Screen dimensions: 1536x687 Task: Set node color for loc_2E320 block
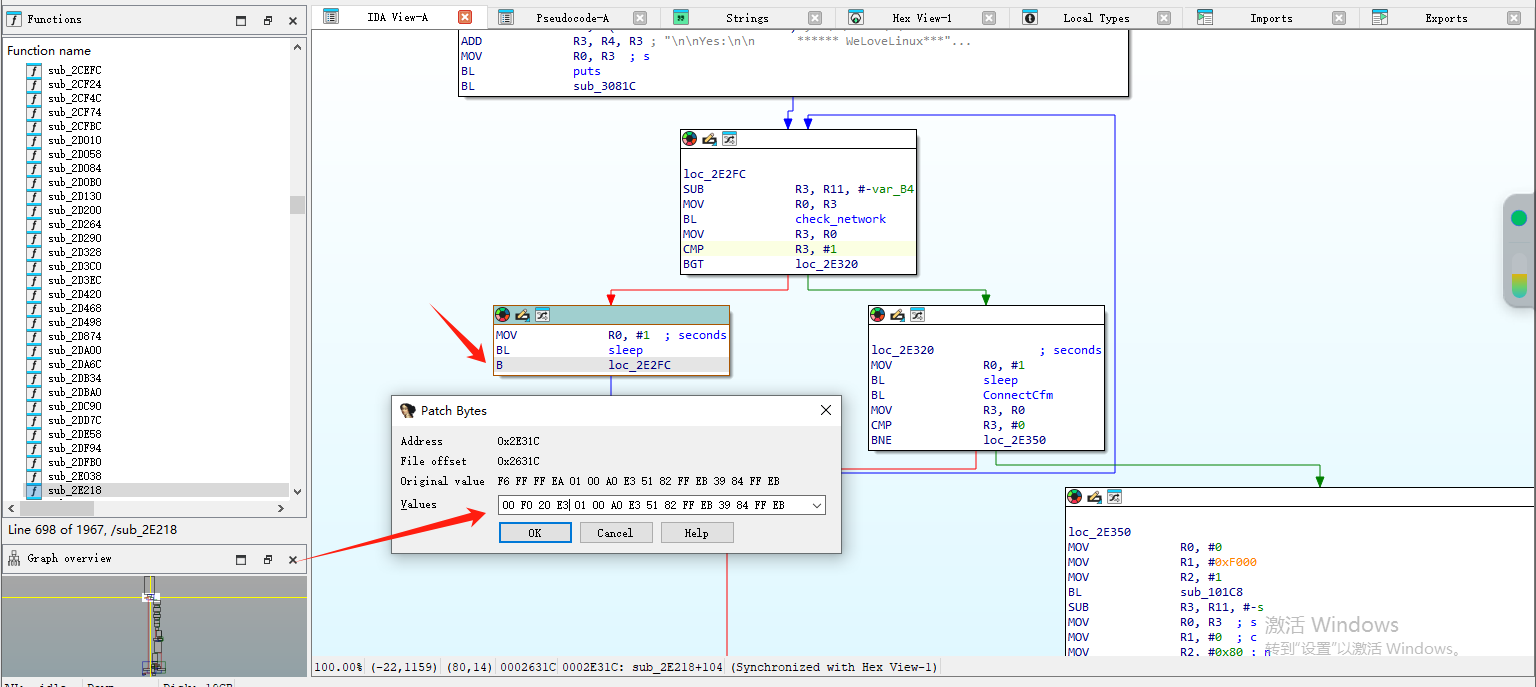[877, 315]
